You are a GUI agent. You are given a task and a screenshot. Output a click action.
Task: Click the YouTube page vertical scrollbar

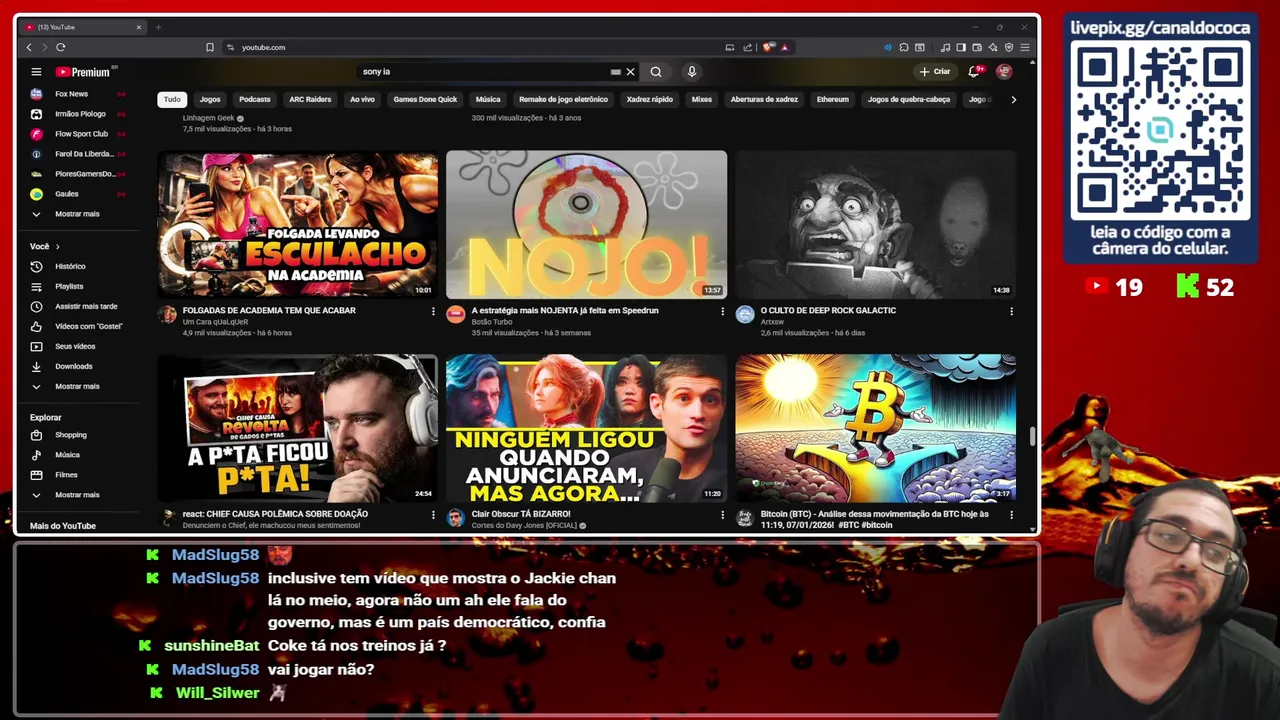coord(1032,436)
